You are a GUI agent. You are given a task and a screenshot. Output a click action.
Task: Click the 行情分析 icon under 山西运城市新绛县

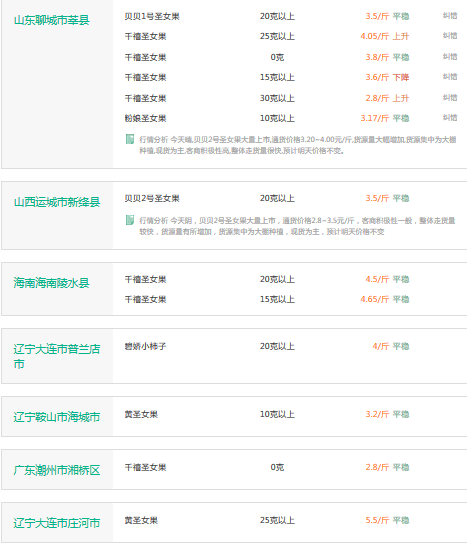point(130,220)
